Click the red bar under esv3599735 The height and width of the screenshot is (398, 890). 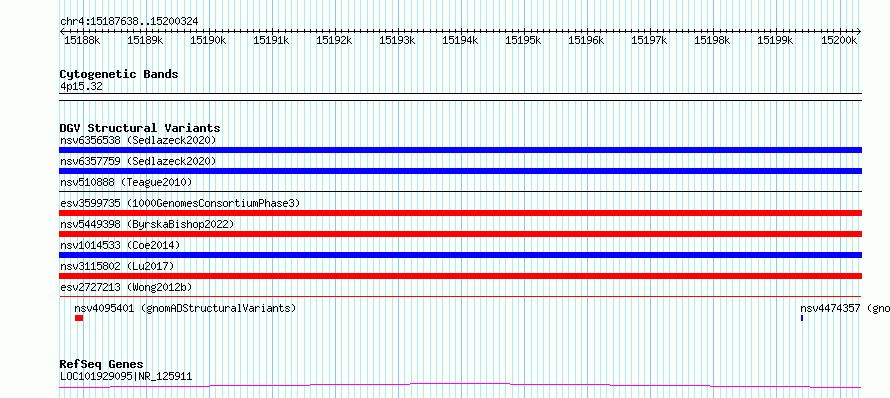pos(460,213)
